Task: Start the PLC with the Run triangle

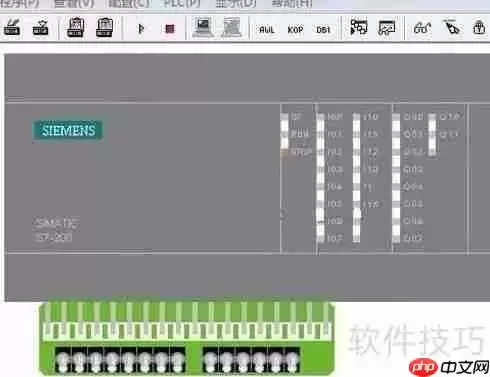Action: click(141, 29)
